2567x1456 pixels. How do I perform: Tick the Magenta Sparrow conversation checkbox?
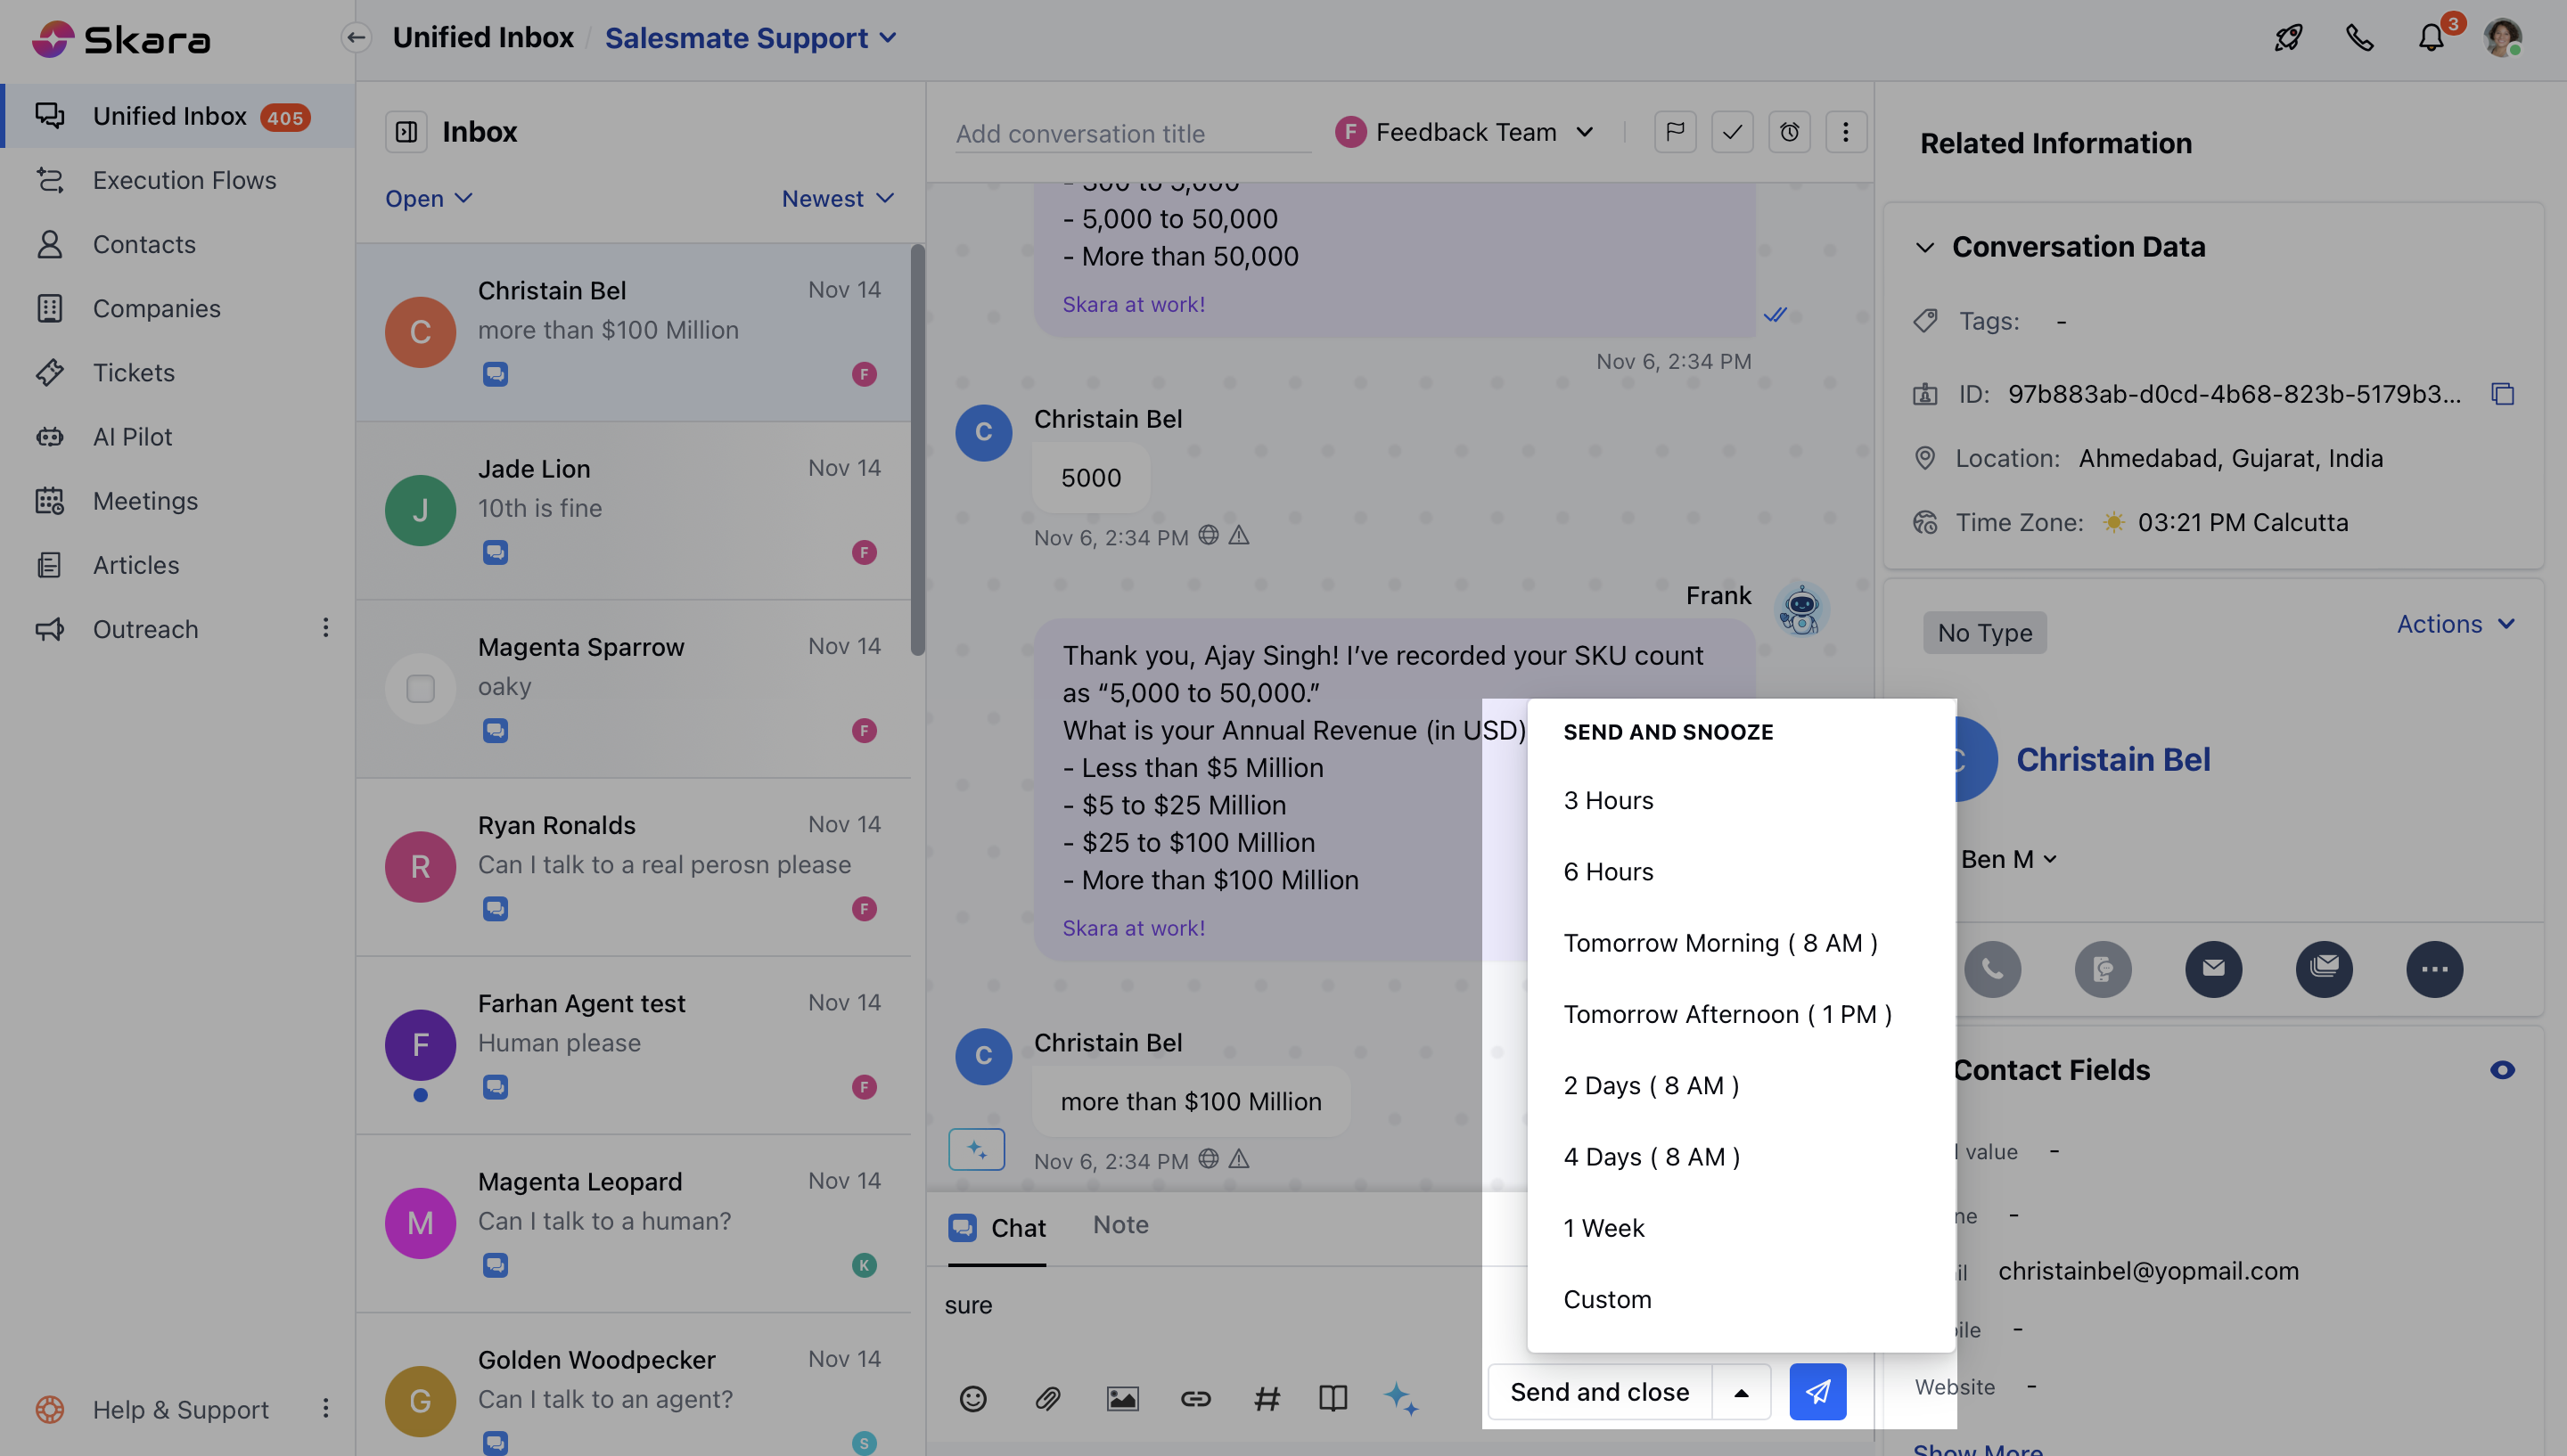pyautogui.click(x=420, y=688)
